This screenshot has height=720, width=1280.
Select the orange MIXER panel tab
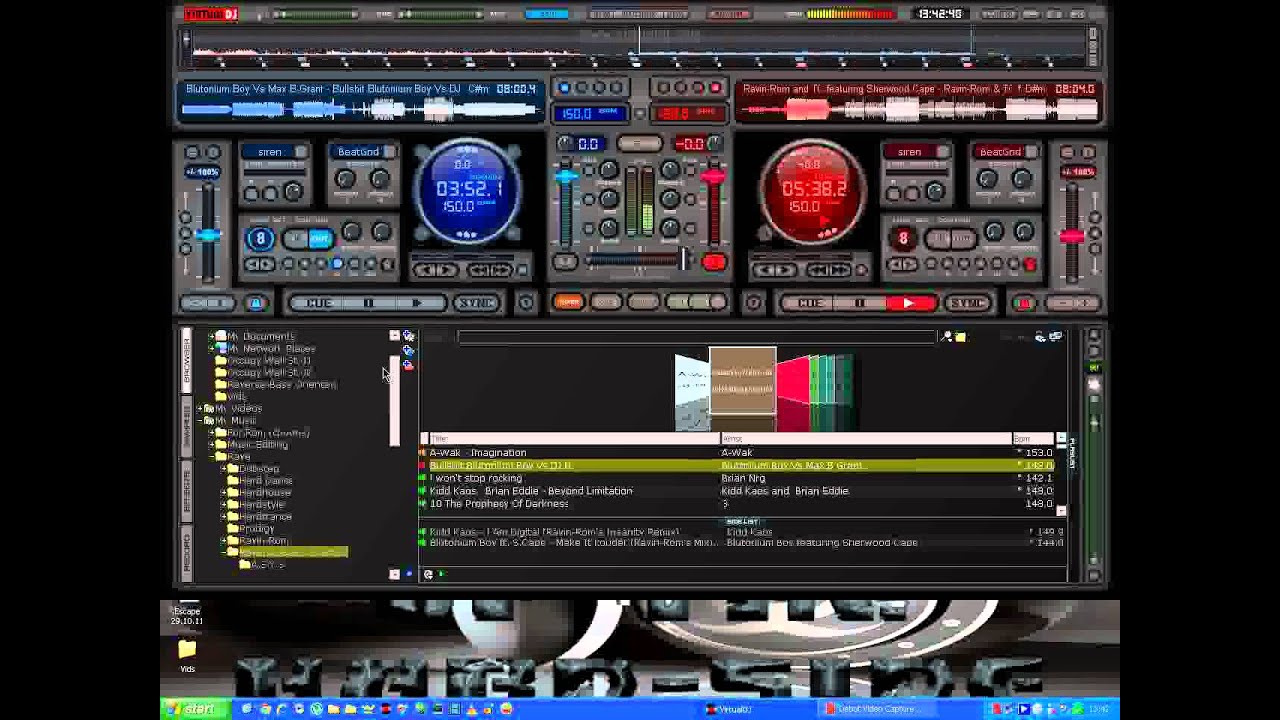(x=567, y=302)
